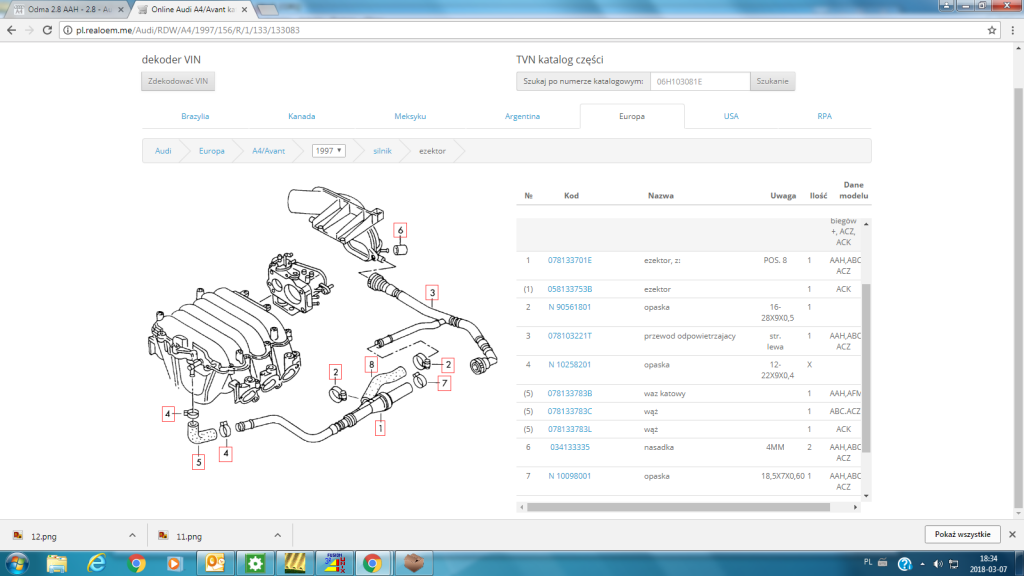The height and width of the screenshot is (576, 1024).
Task: Close the downloads bar
Action: coord(1012,534)
